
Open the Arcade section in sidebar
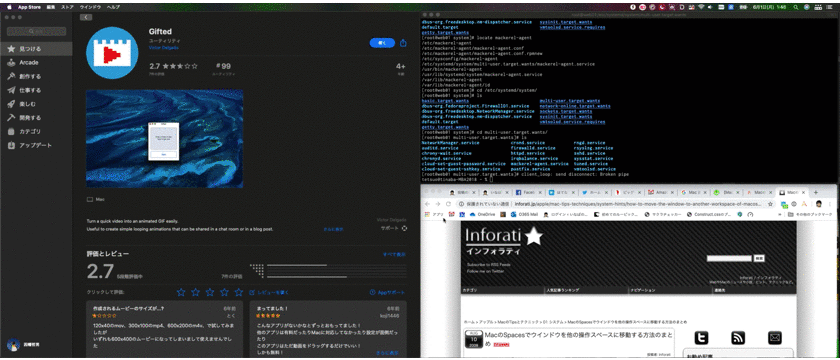pos(28,62)
